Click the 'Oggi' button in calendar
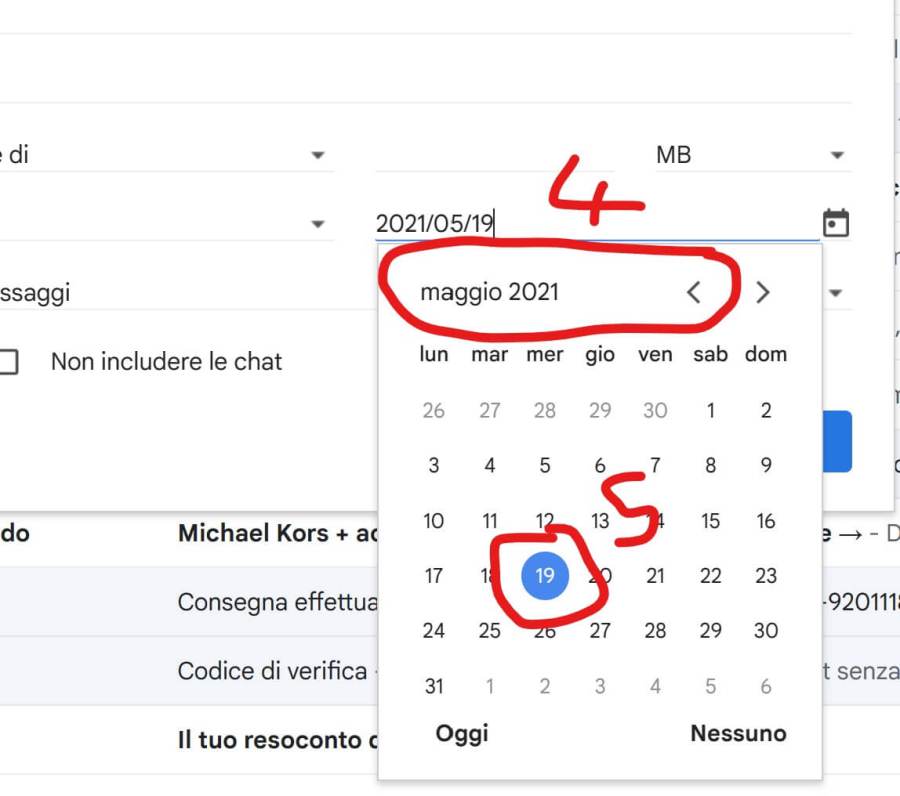Image resolution: width=900 pixels, height=796 pixels. [462, 734]
